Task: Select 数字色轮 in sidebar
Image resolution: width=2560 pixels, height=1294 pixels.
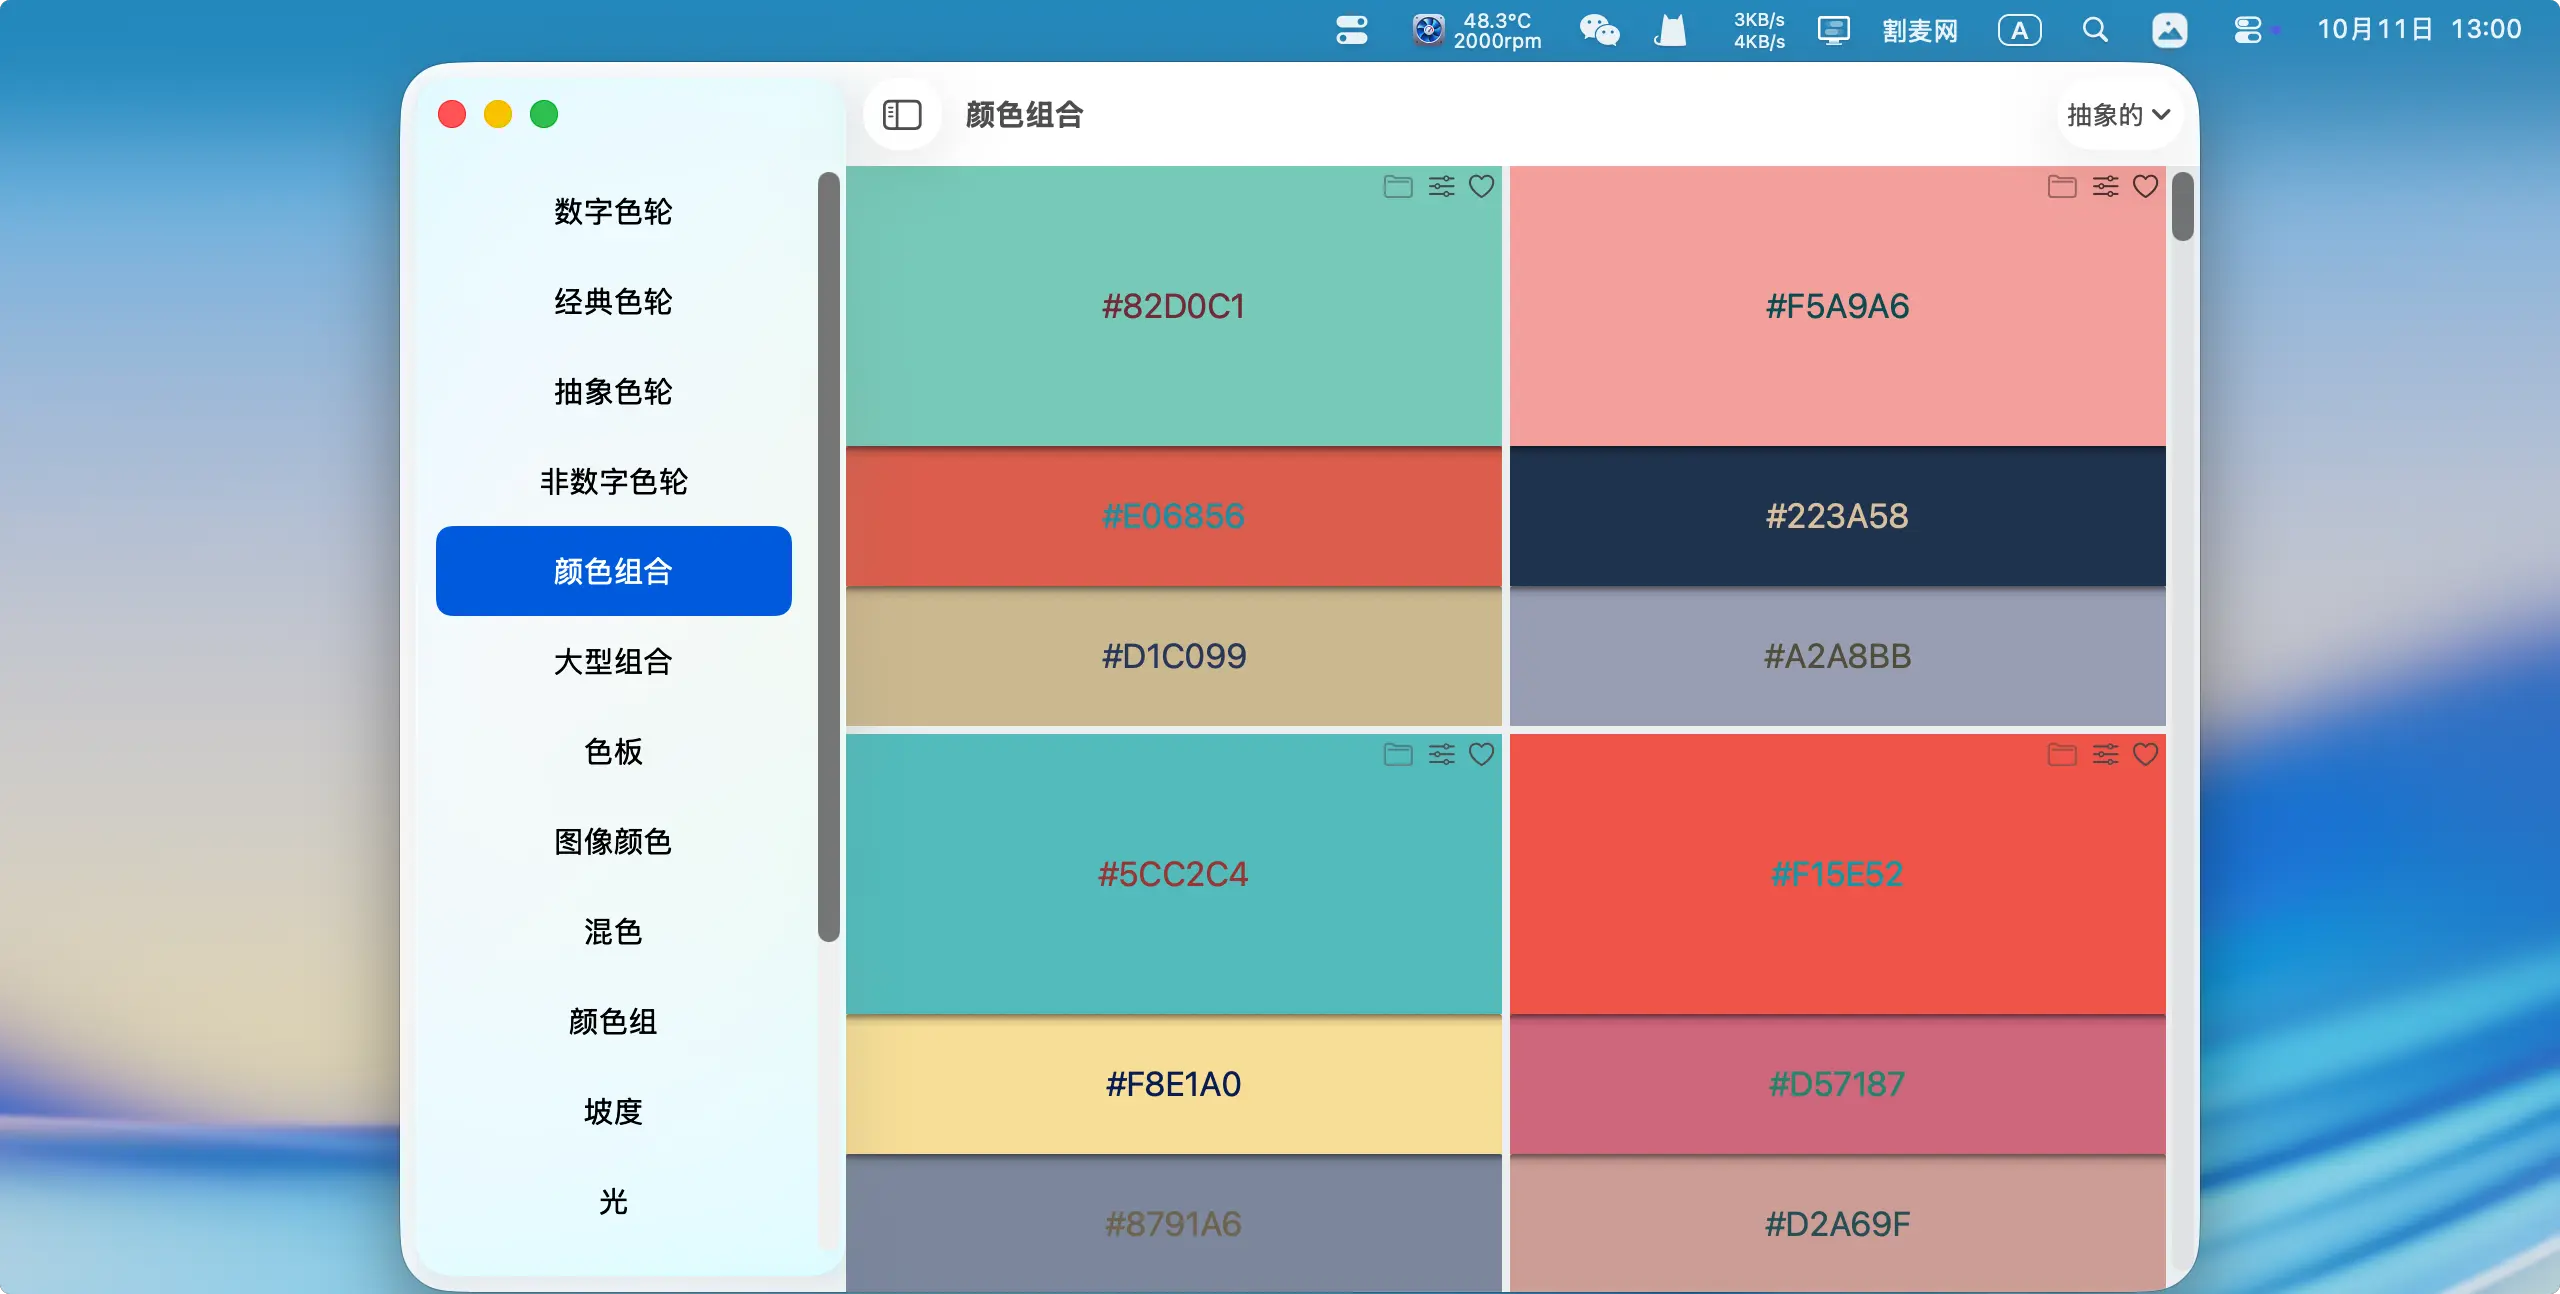Action: pyautogui.click(x=613, y=212)
